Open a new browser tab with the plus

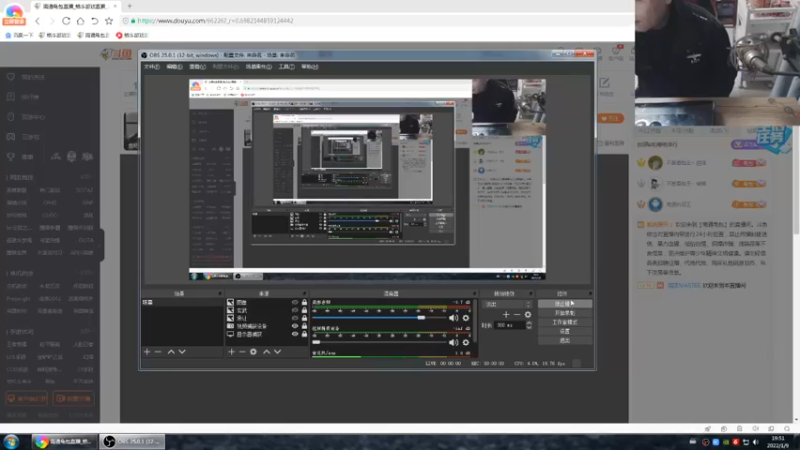point(130,6)
